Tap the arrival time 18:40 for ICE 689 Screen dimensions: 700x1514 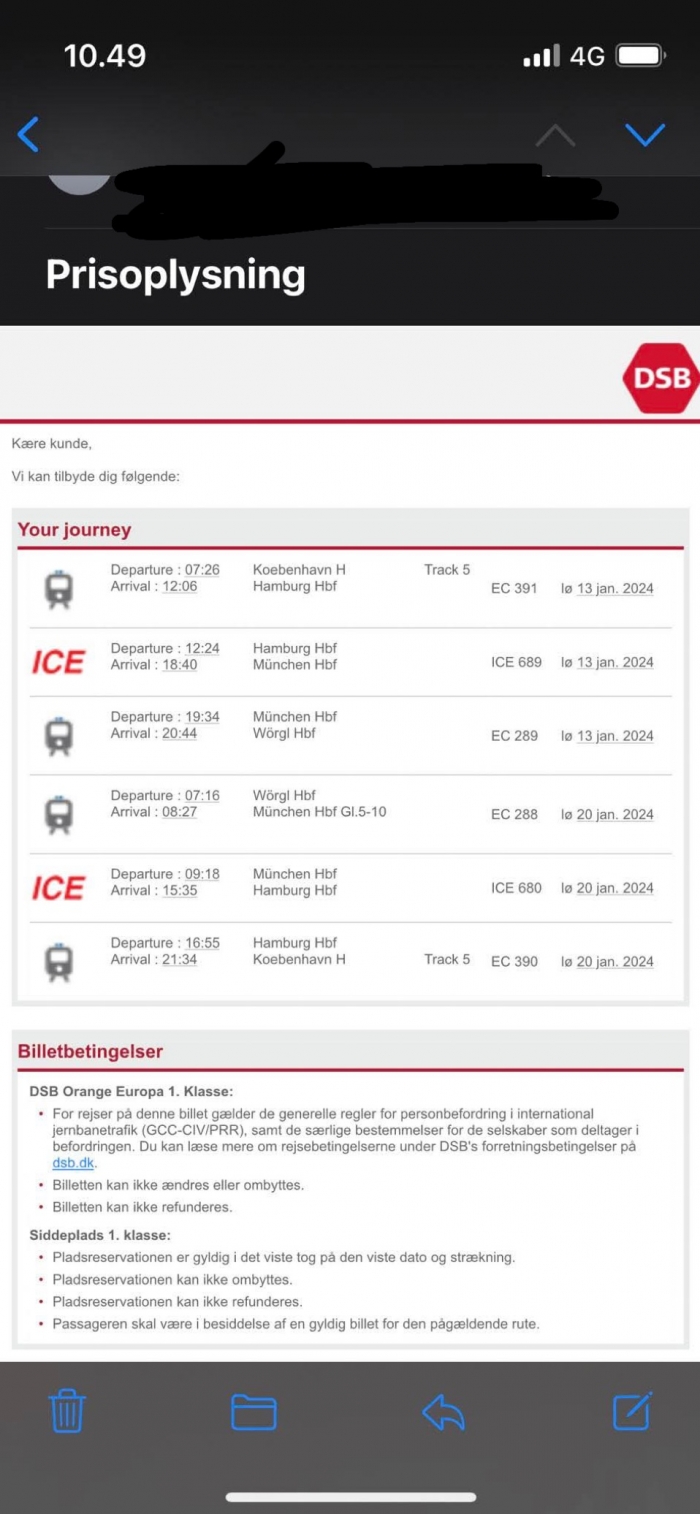click(x=179, y=665)
